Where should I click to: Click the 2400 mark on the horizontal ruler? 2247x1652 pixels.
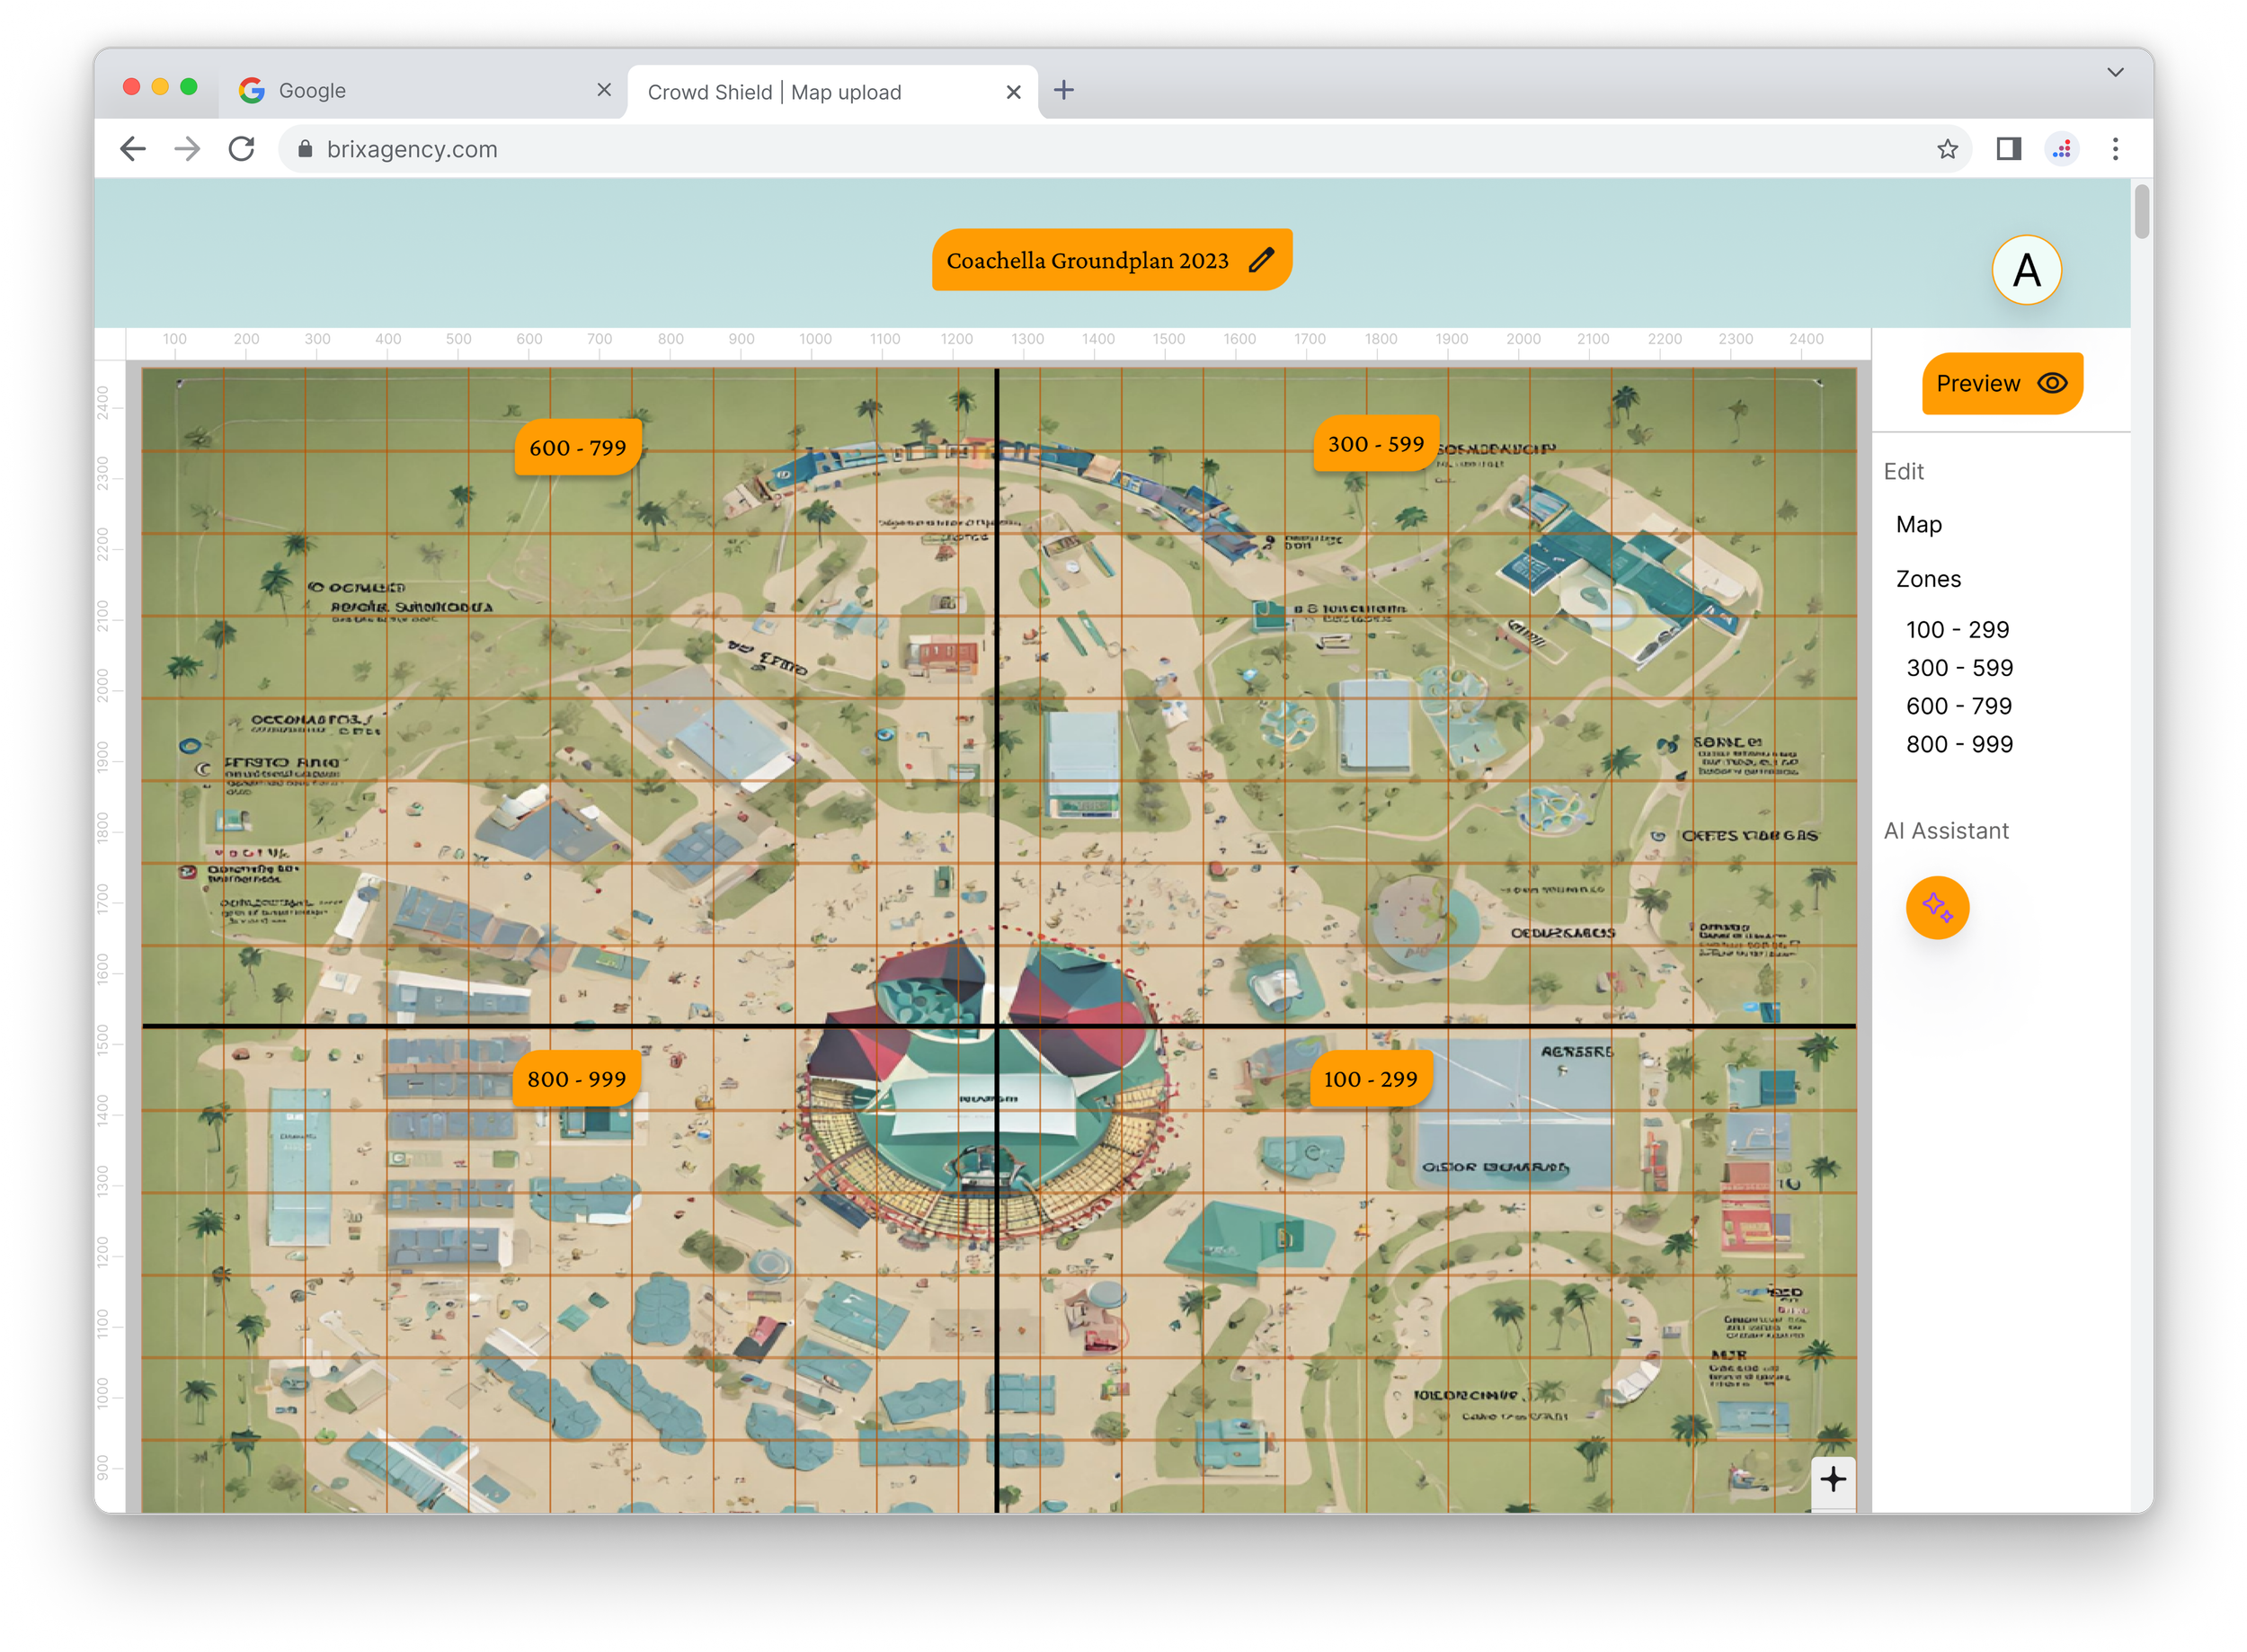(1805, 339)
